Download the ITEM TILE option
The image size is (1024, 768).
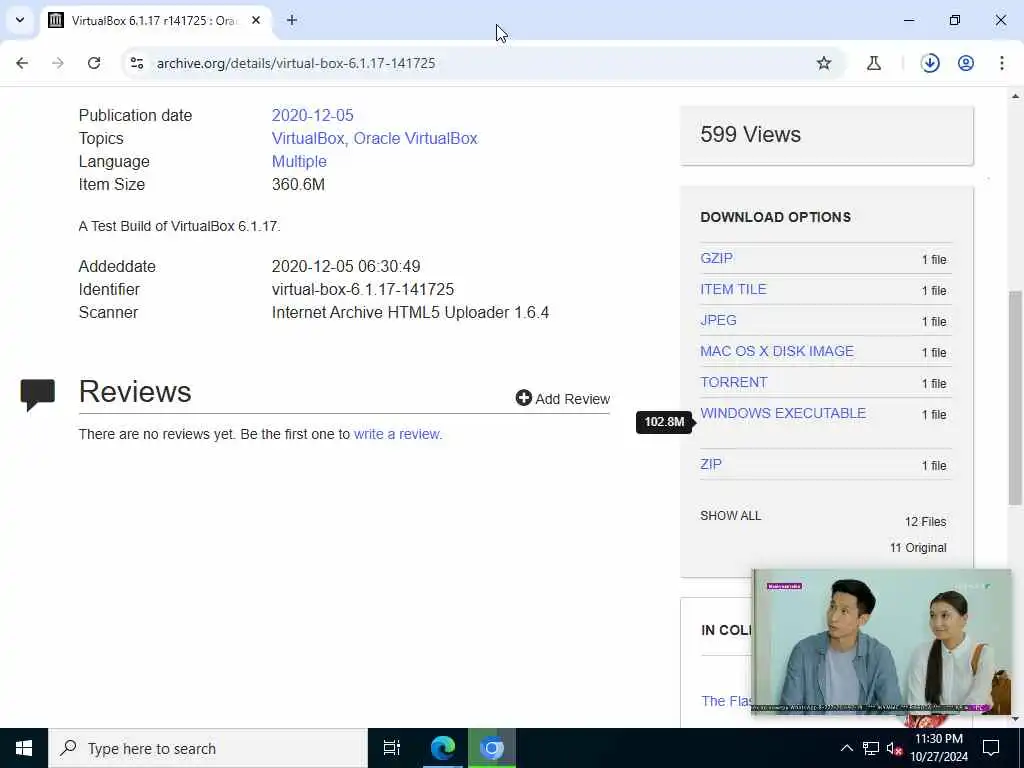point(733,289)
